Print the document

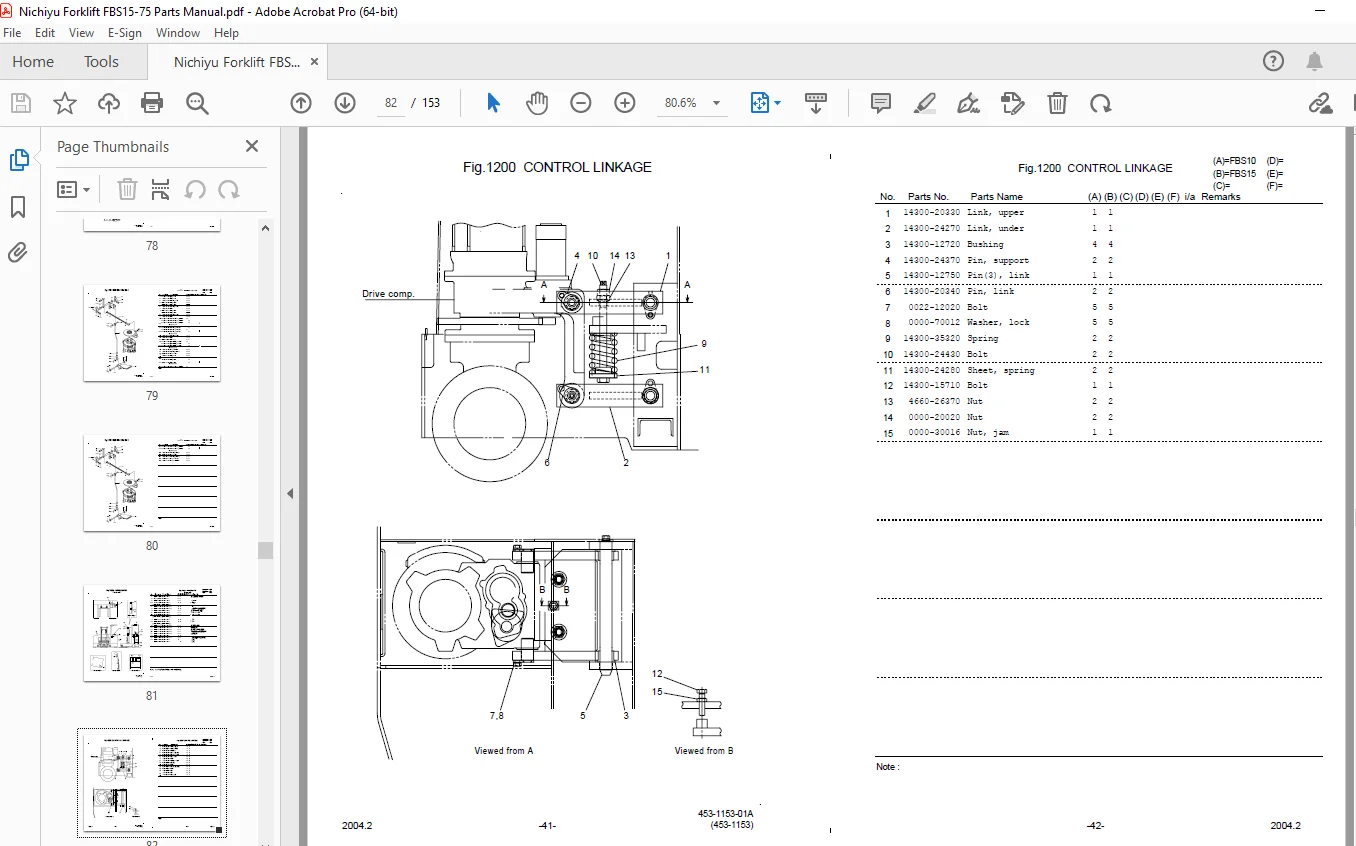point(152,103)
